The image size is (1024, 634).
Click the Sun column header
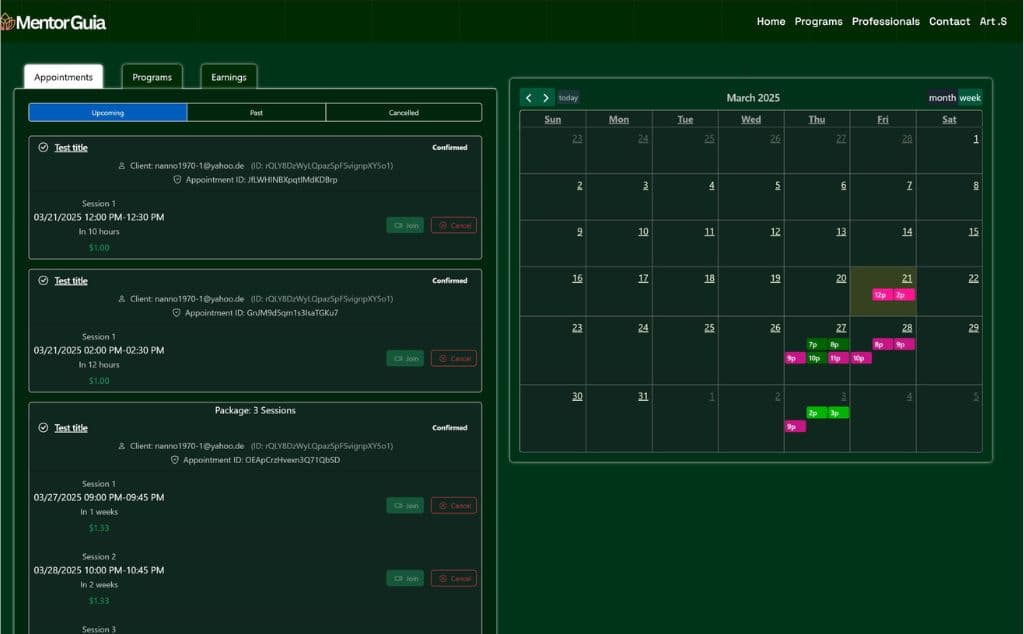(552, 119)
